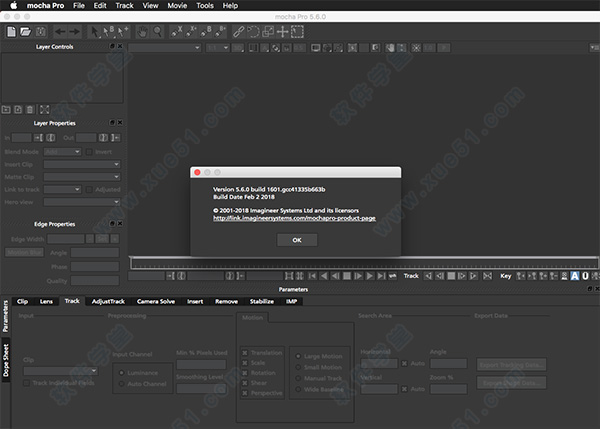Select the Rotate tool in toolbar
The height and width of the screenshot is (429, 600).
[253, 32]
